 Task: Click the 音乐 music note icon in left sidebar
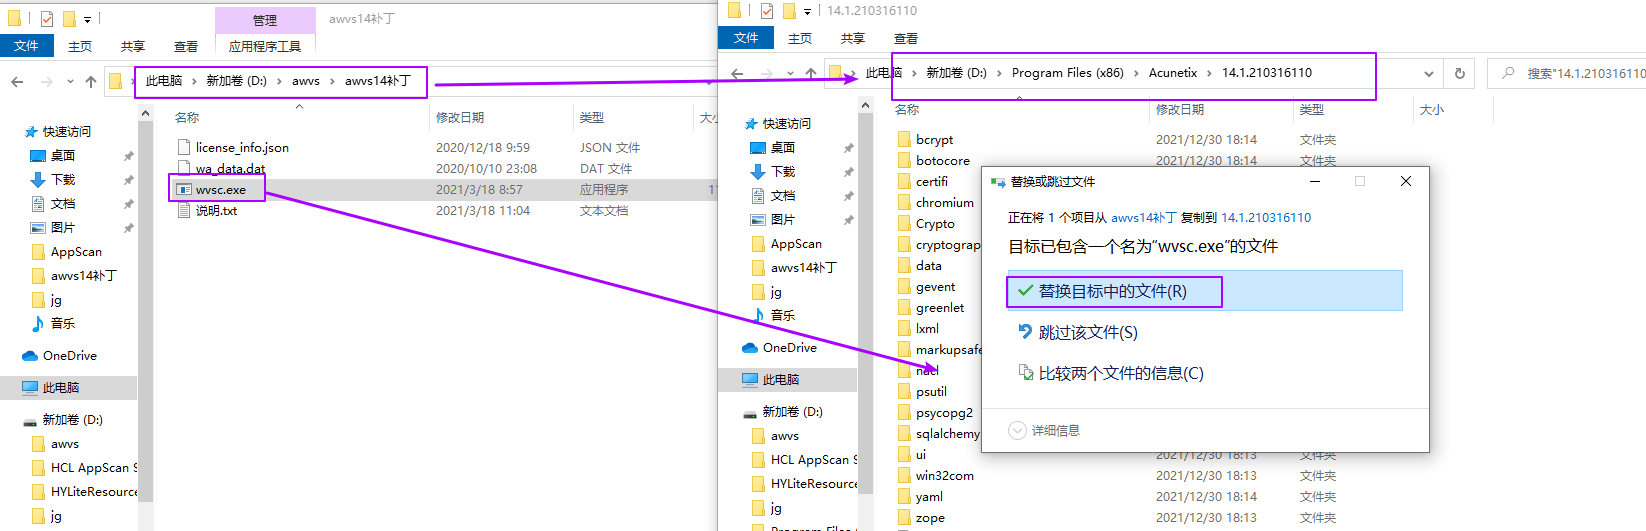pyautogui.click(x=38, y=324)
